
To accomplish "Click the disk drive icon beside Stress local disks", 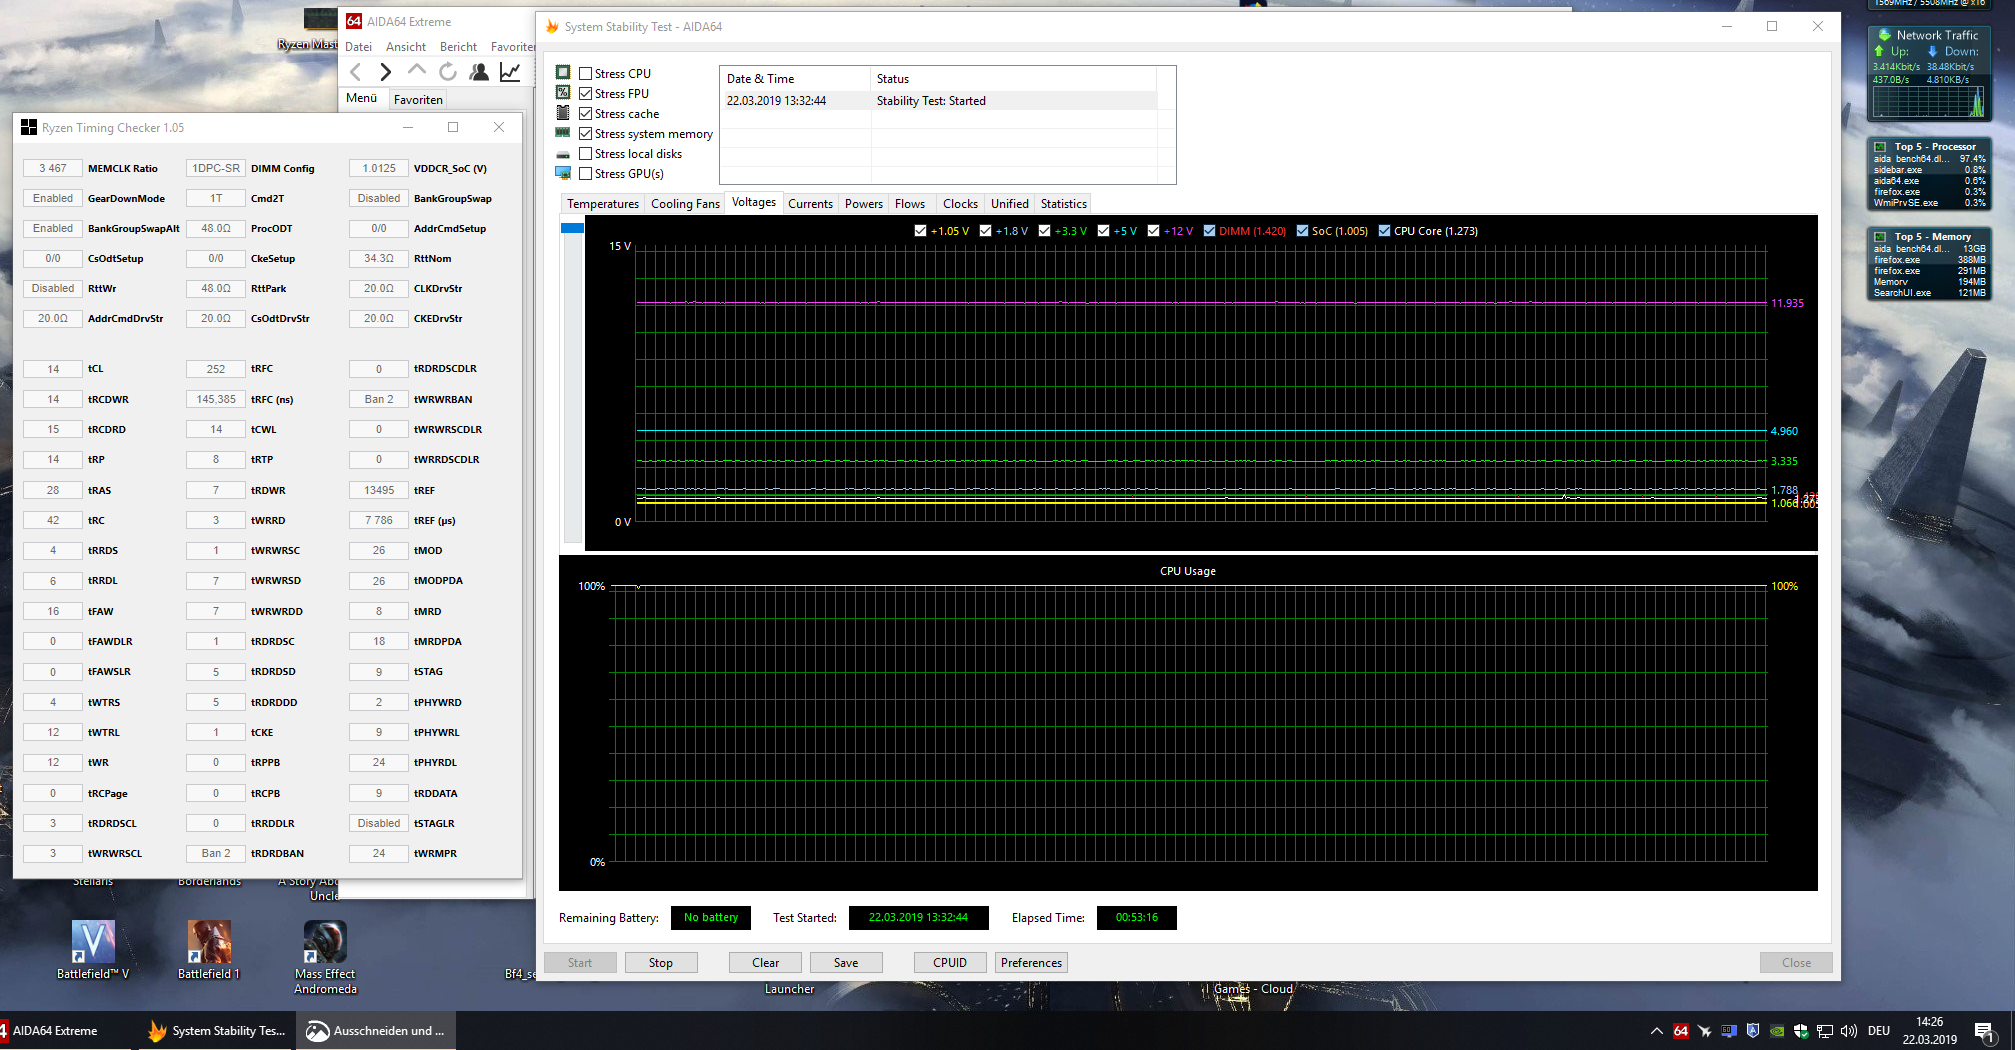I will point(563,154).
